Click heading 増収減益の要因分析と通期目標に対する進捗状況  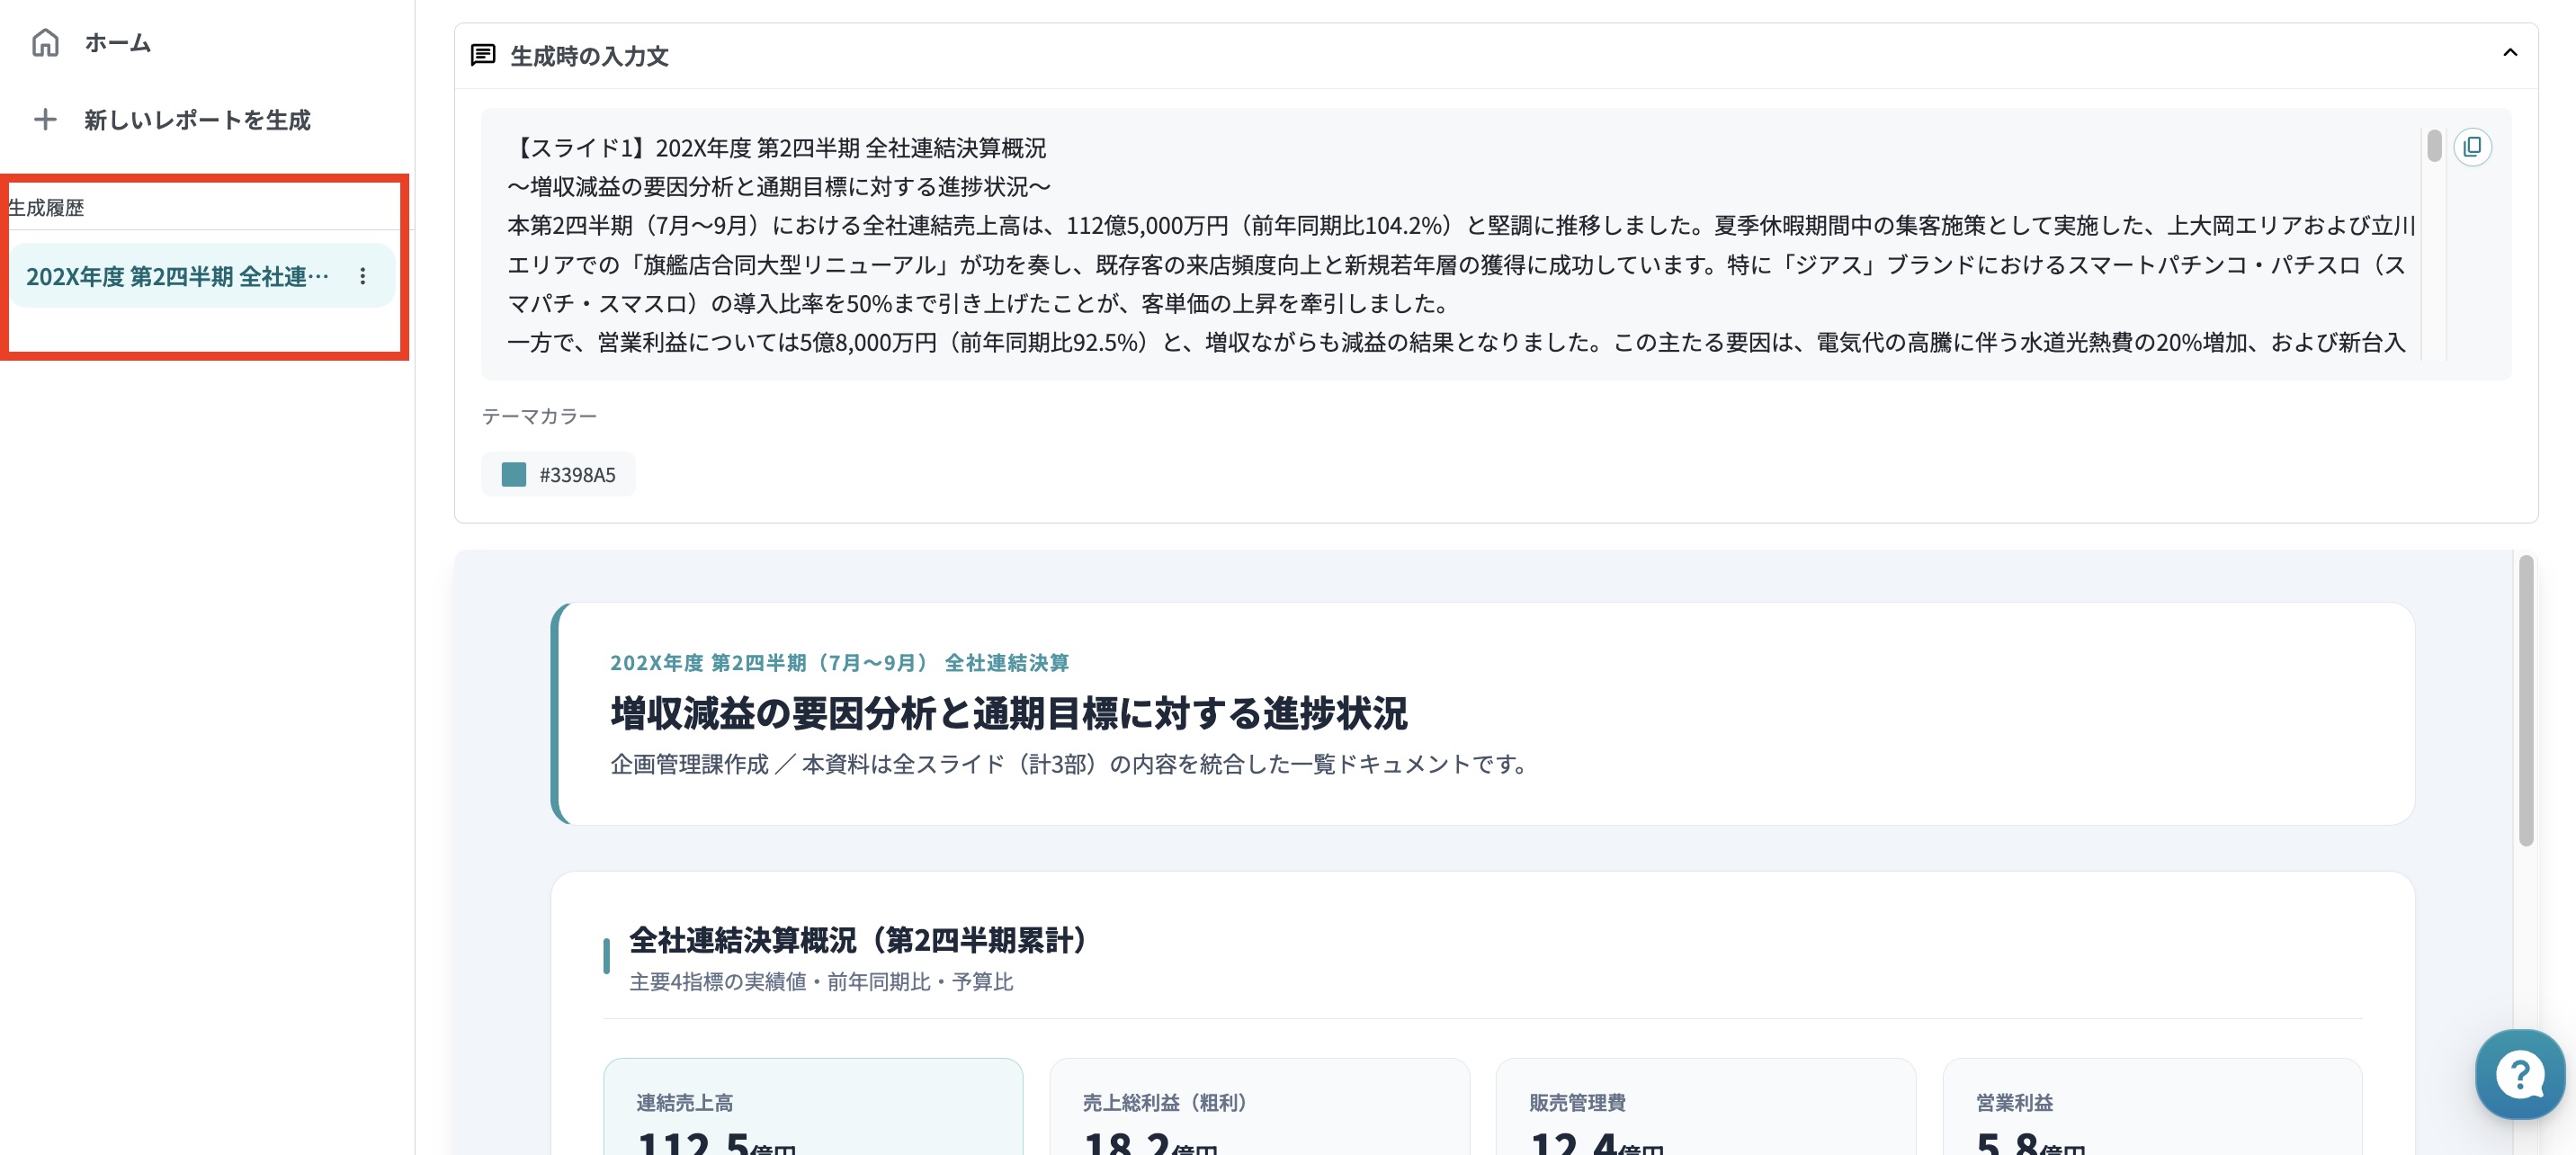[1008, 713]
